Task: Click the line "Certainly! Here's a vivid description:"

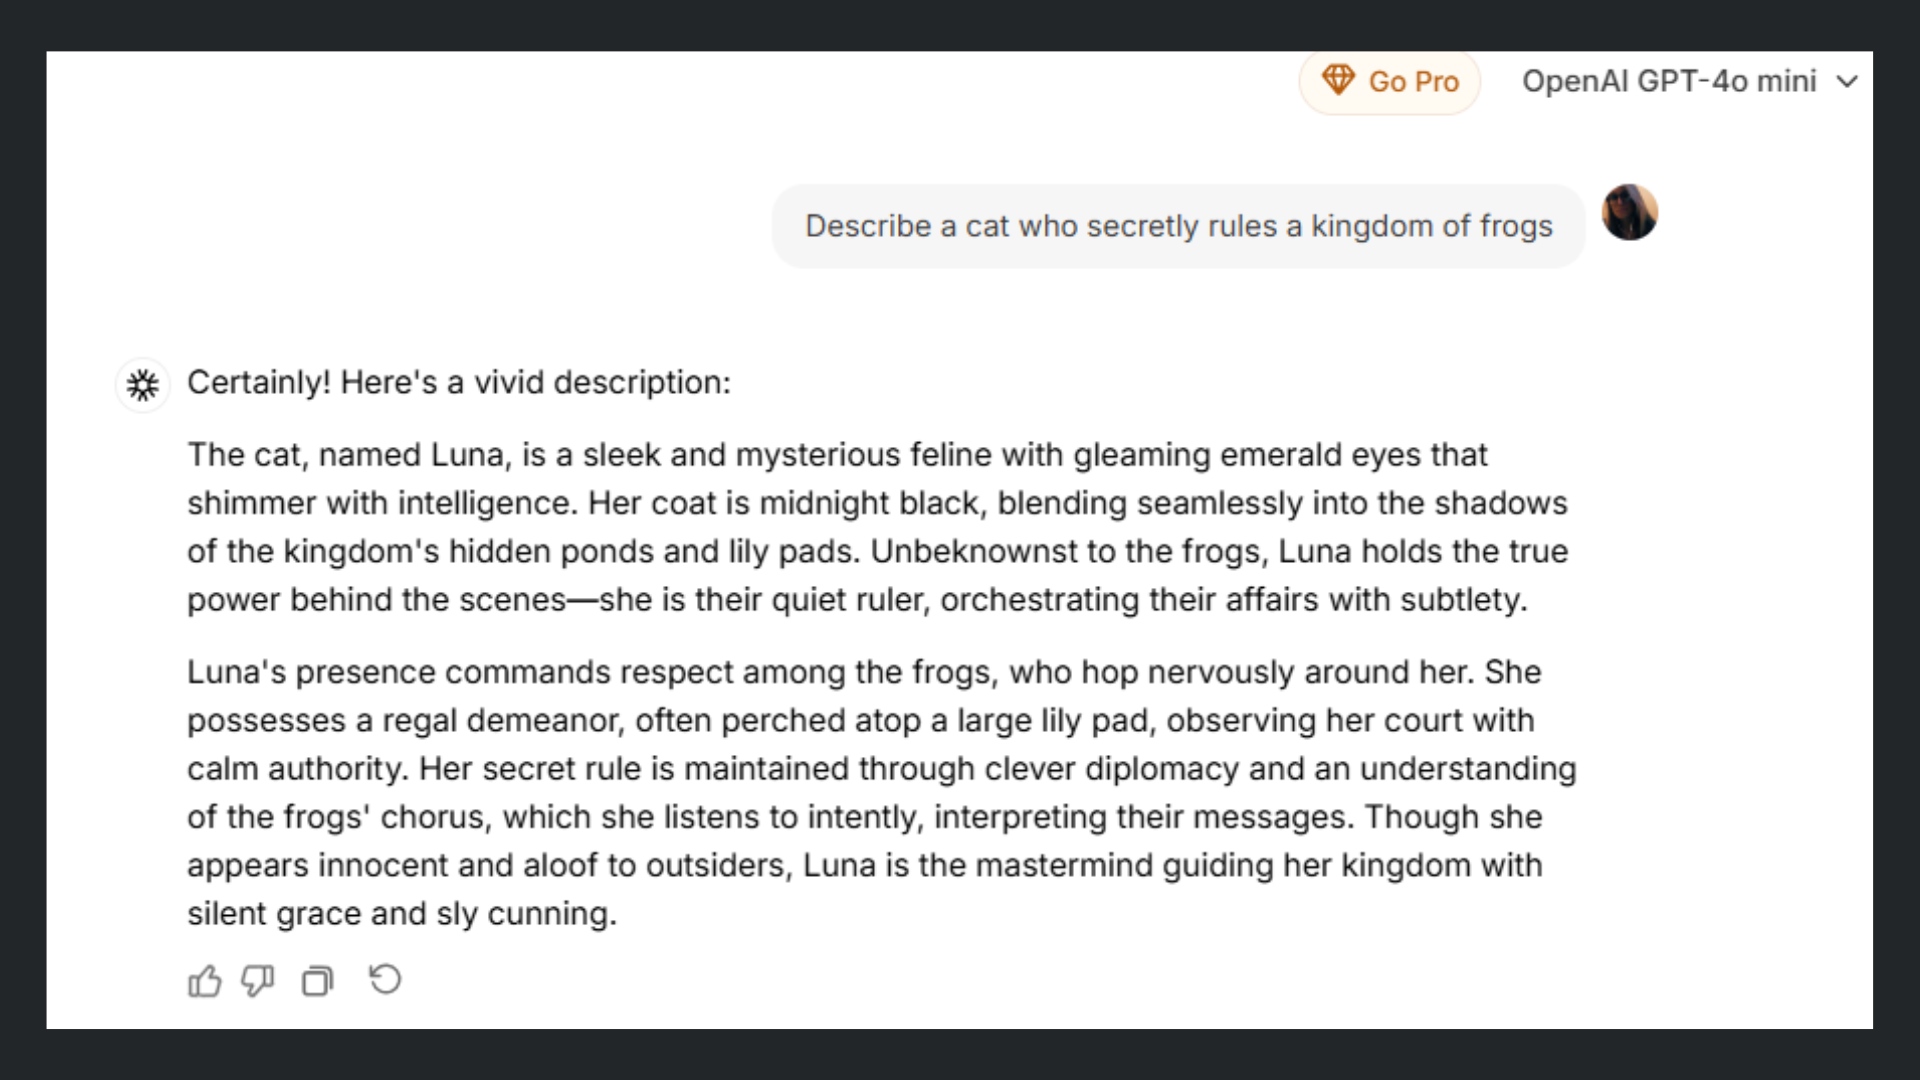Action: point(459,382)
